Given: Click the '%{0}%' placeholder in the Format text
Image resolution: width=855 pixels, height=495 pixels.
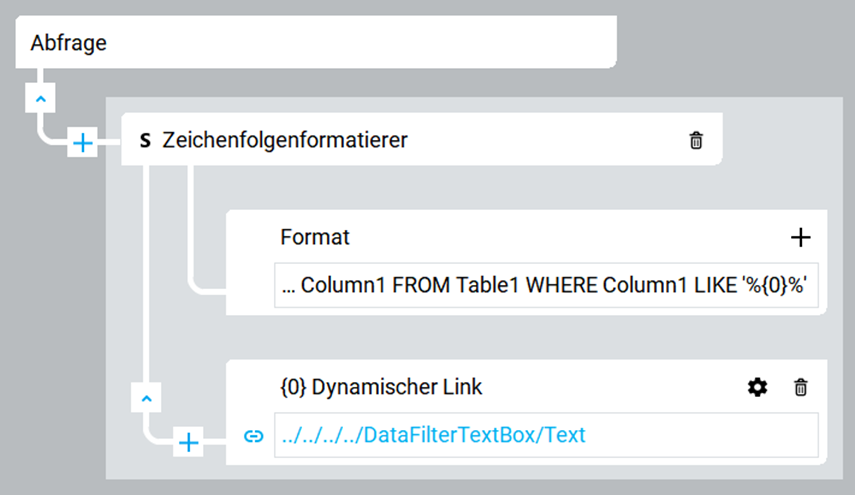Looking at the screenshot, I should 774,285.
